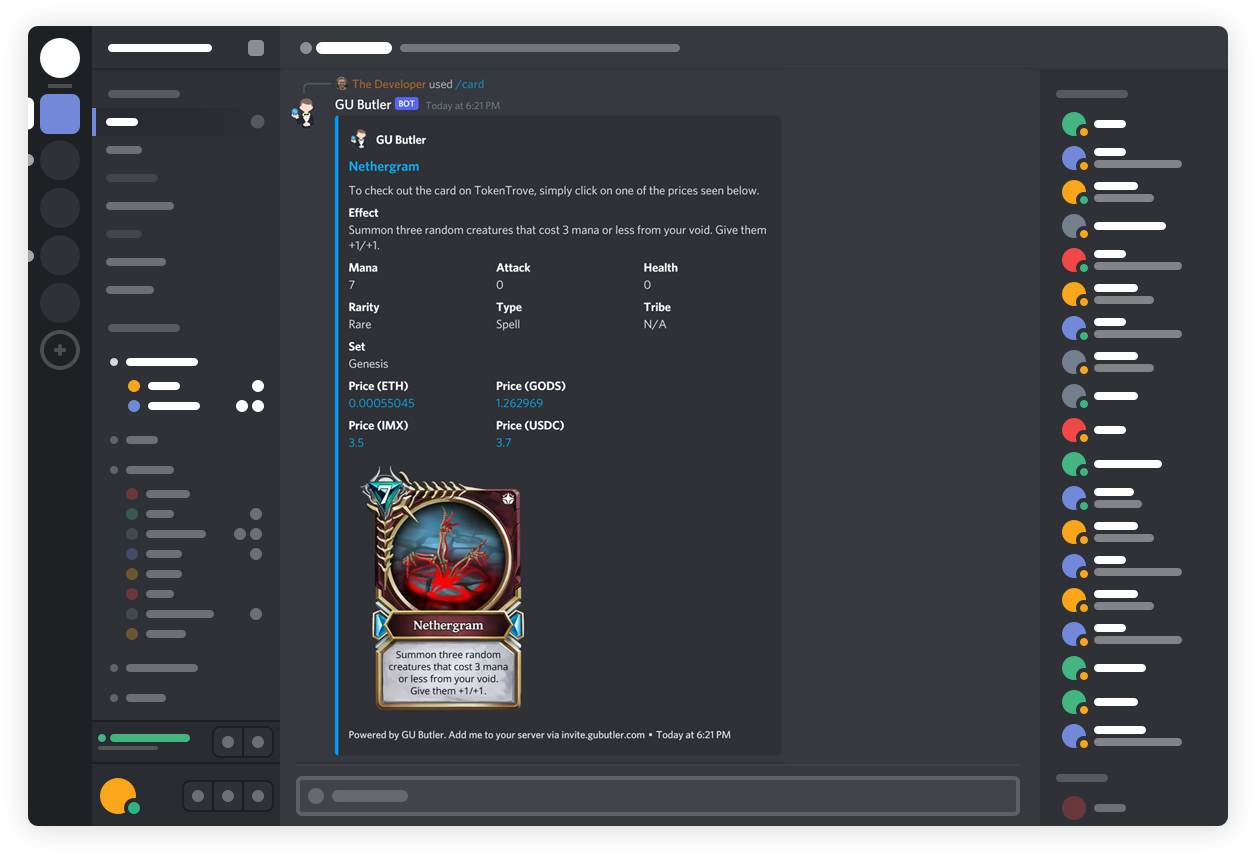Click the green voice connection status bar
Screen dimensions: 1256x856
click(x=150, y=738)
